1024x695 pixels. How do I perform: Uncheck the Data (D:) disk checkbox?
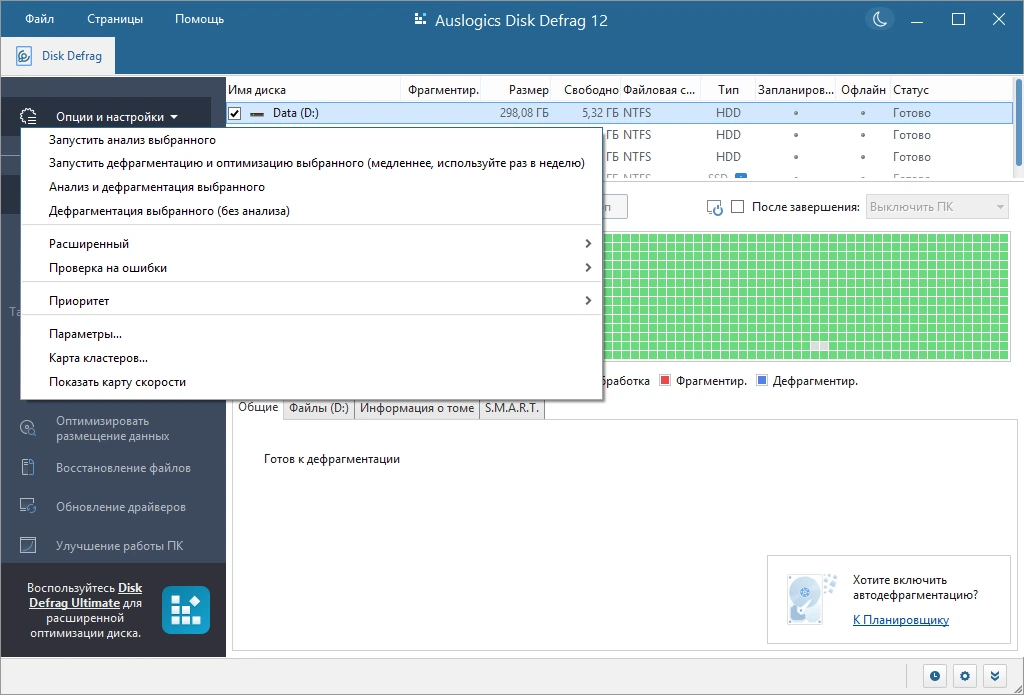pyautogui.click(x=234, y=114)
